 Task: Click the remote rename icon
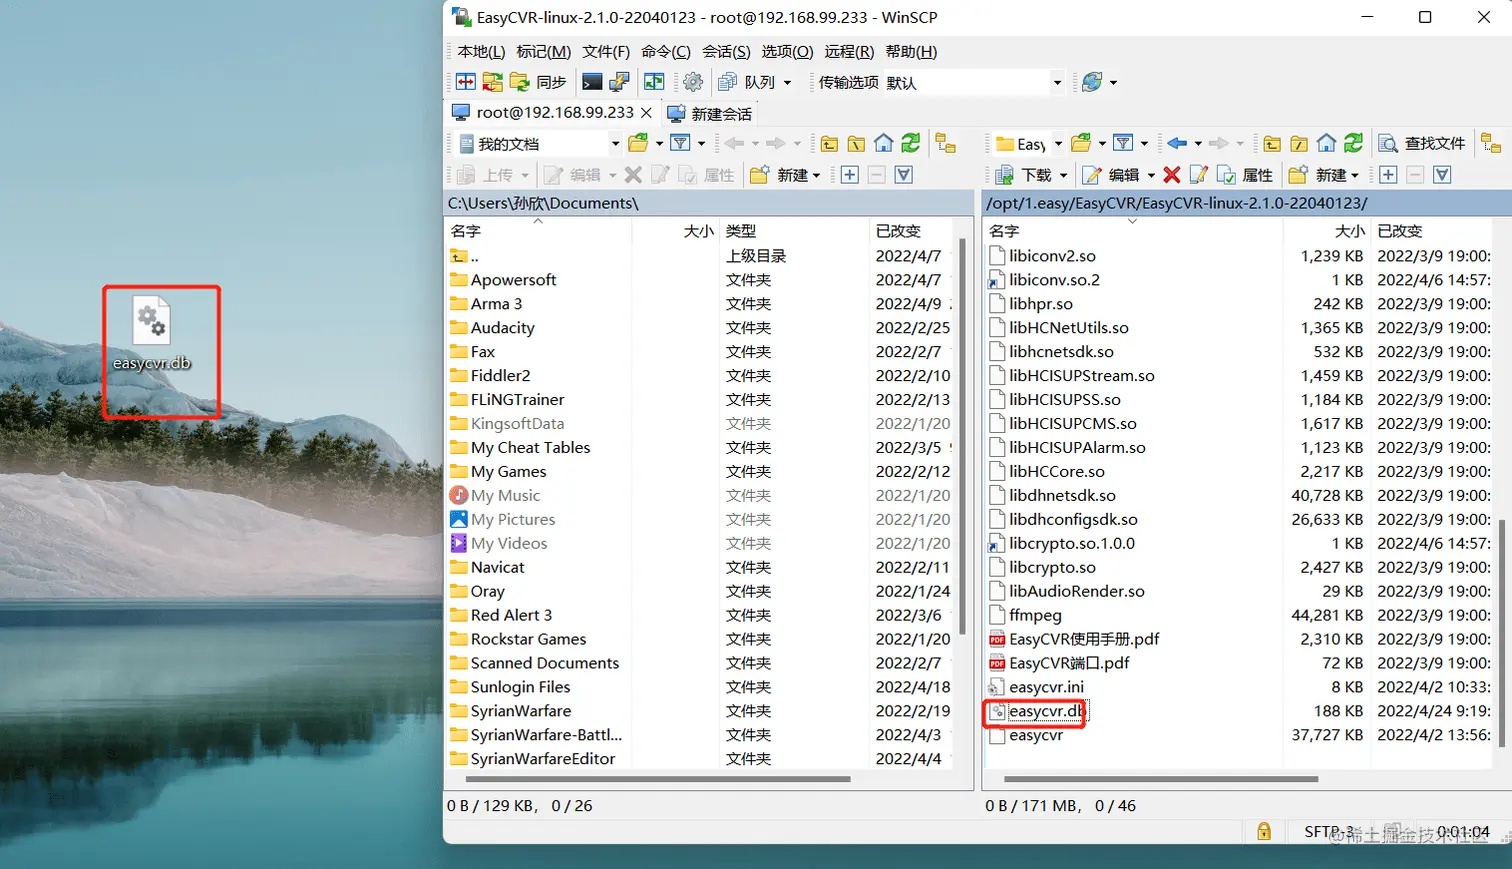[x=1199, y=175]
